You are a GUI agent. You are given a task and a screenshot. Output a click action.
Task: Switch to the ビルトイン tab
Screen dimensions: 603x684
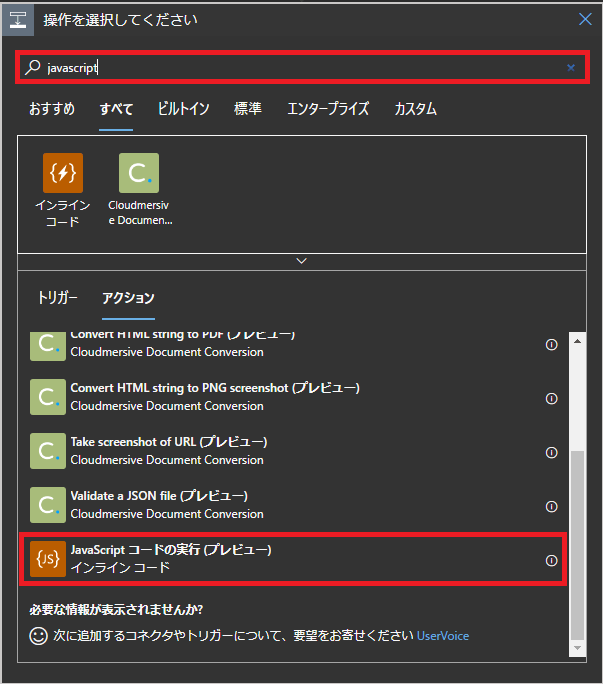tap(184, 109)
